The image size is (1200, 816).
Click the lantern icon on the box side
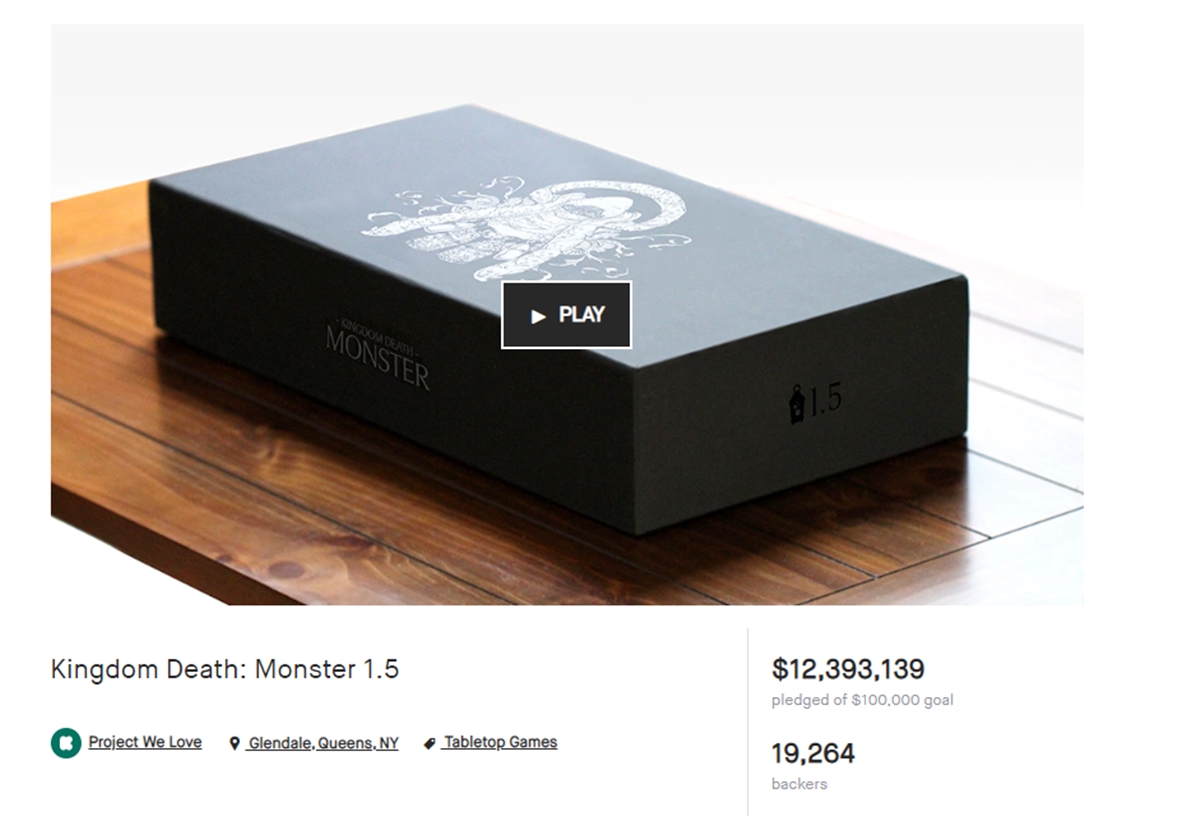click(x=797, y=402)
